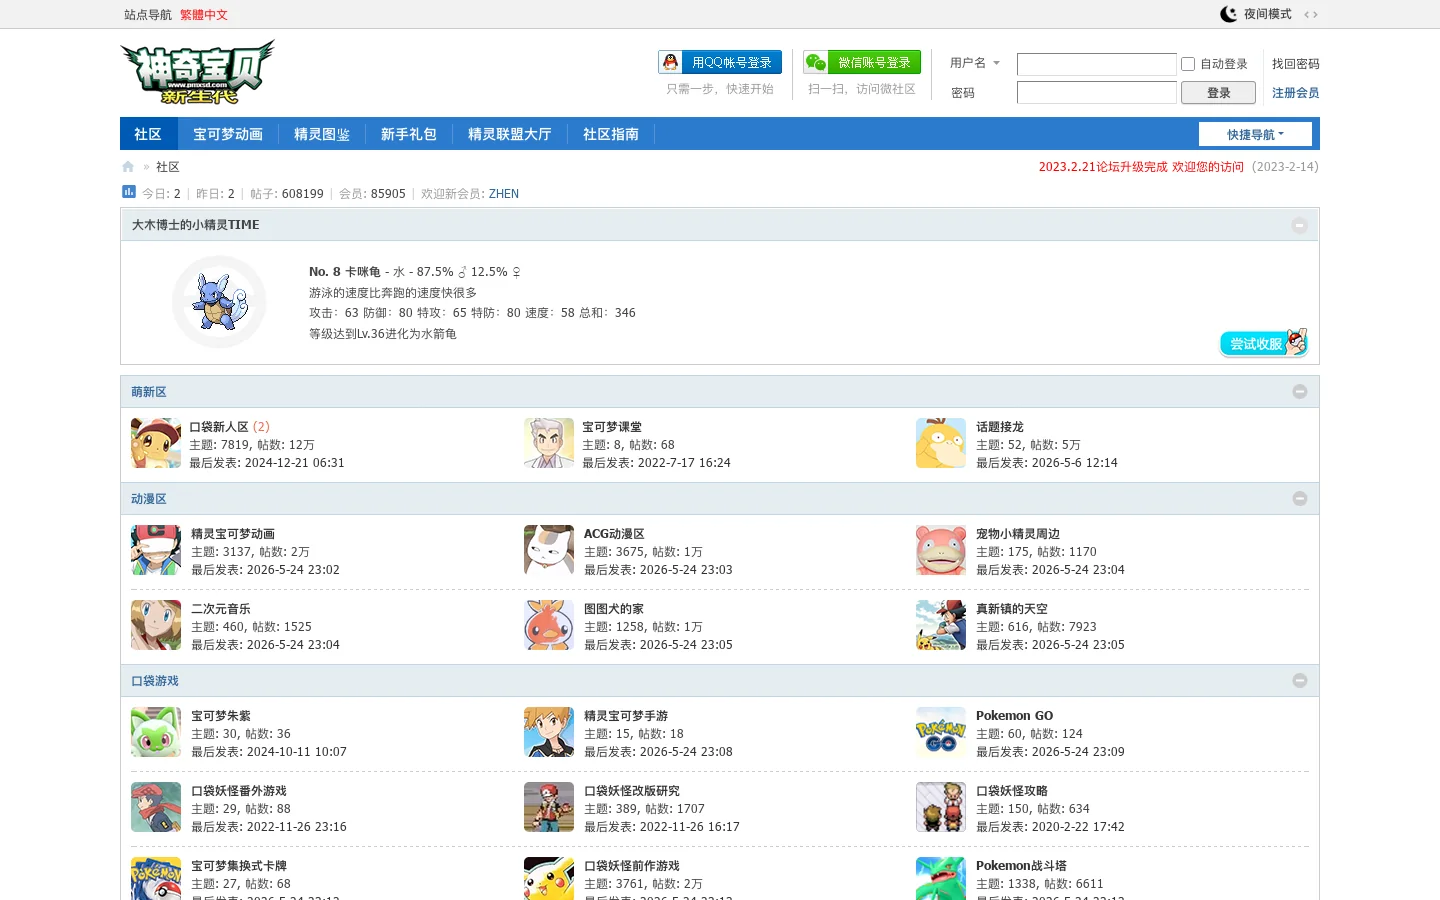Click the home breadcrumb icon
This screenshot has height=900, width=1440.
(128, 167)
